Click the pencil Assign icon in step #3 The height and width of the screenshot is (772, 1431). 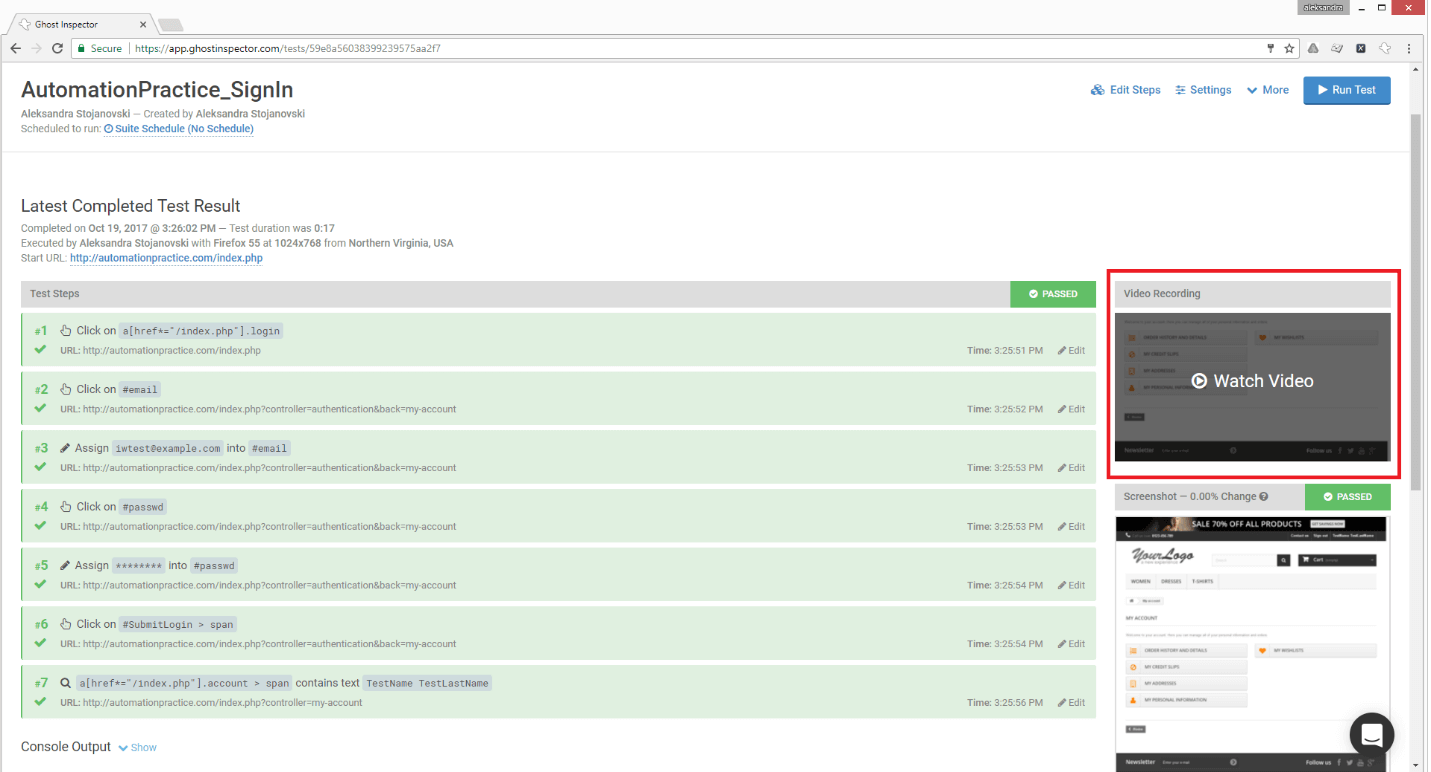(65, 448)
